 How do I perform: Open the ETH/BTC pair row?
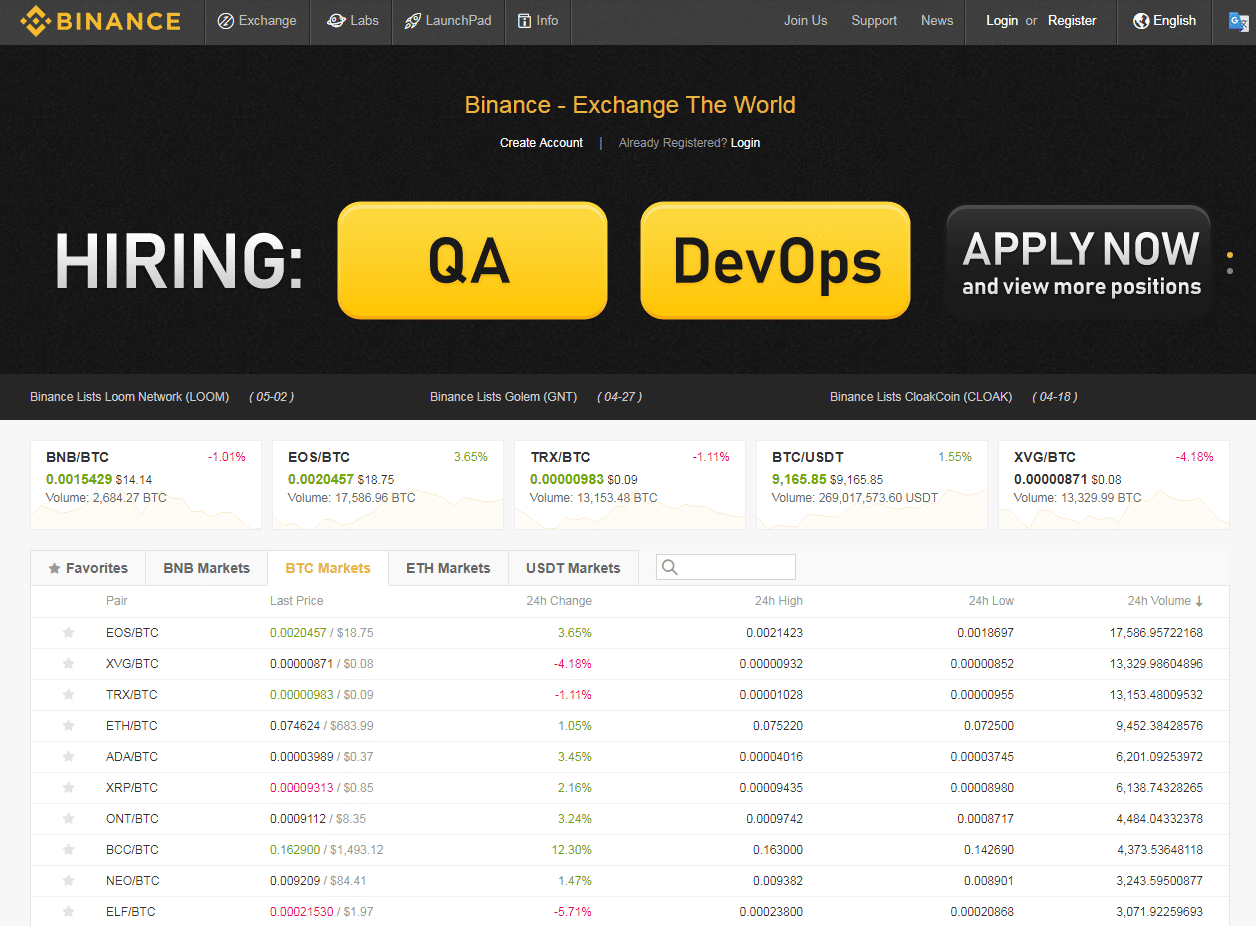pos(630,726)
